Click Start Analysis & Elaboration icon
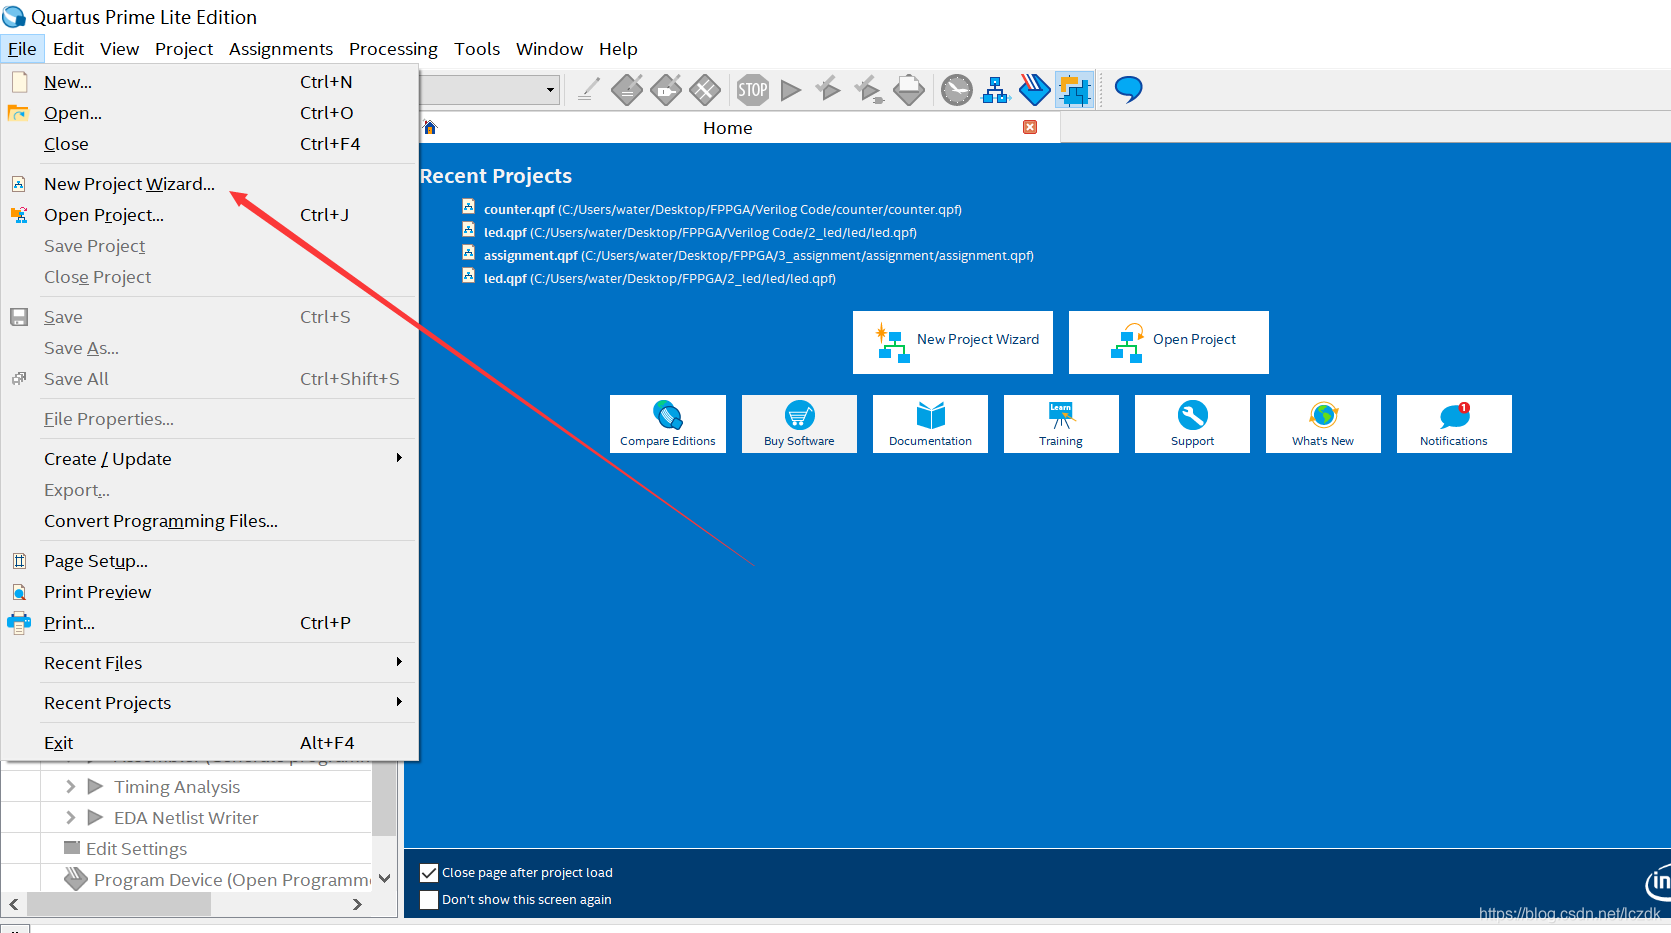The height and width of the screenshot is (933, 1671). click(x=828, y=90)
